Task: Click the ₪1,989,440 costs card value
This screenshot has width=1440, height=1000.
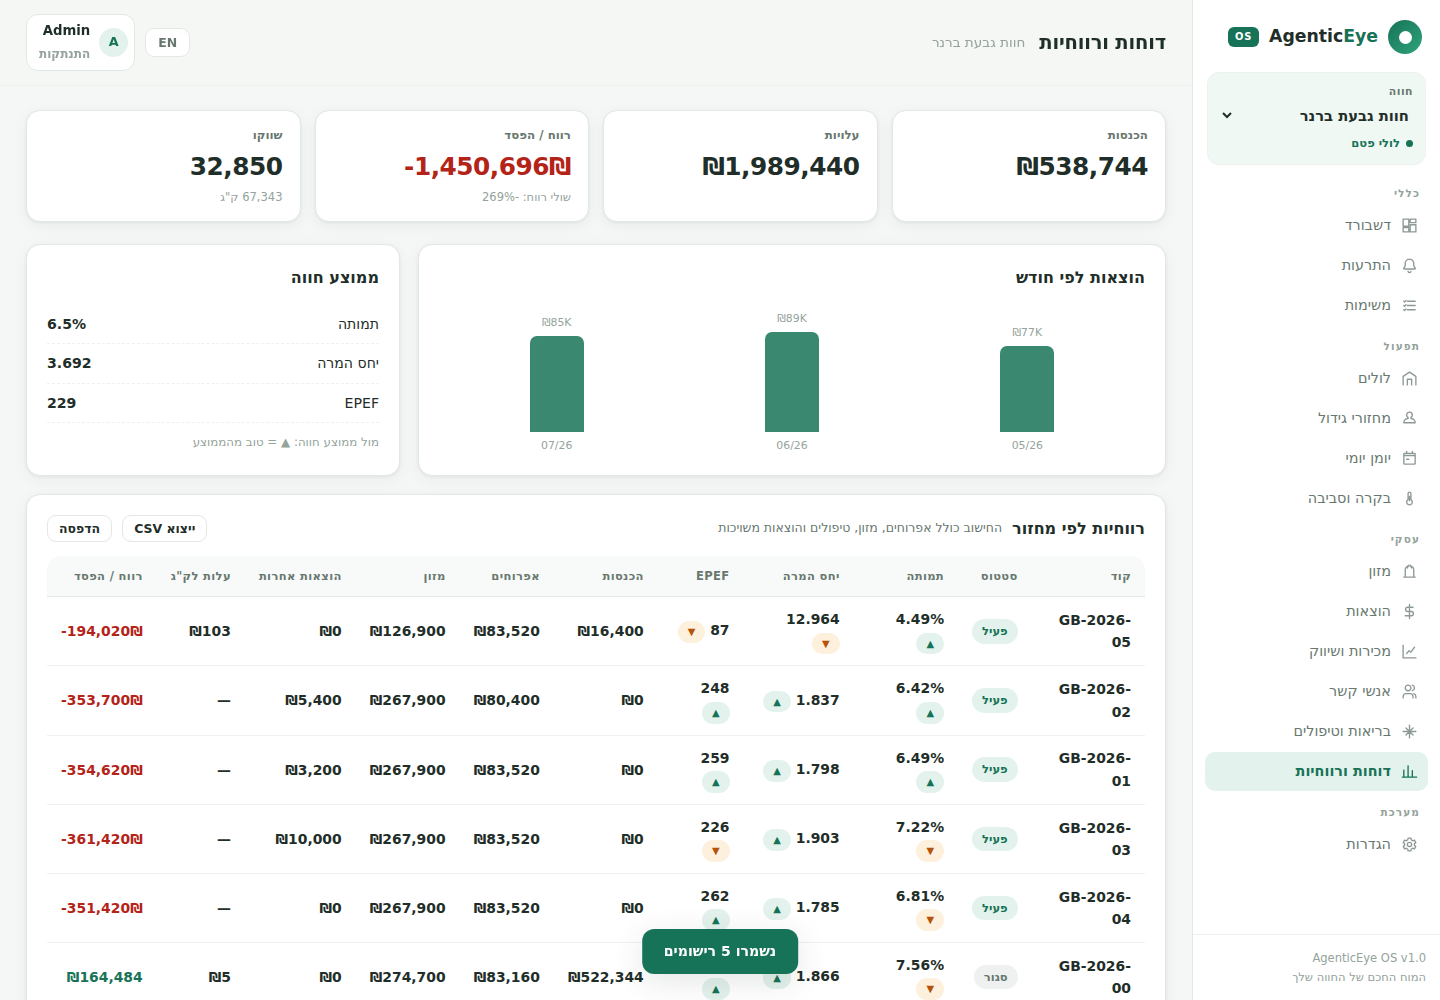Action: tap(781, 166)
